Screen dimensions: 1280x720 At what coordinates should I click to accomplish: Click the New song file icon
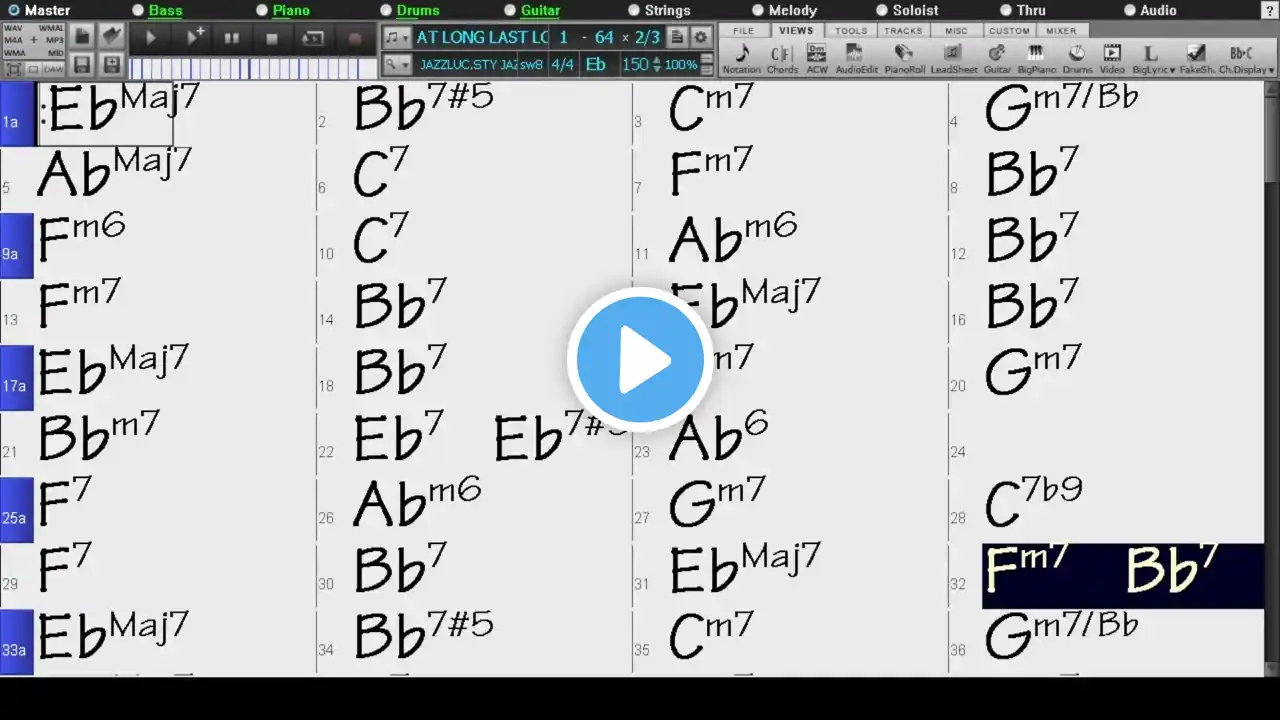tap(82, 37)
